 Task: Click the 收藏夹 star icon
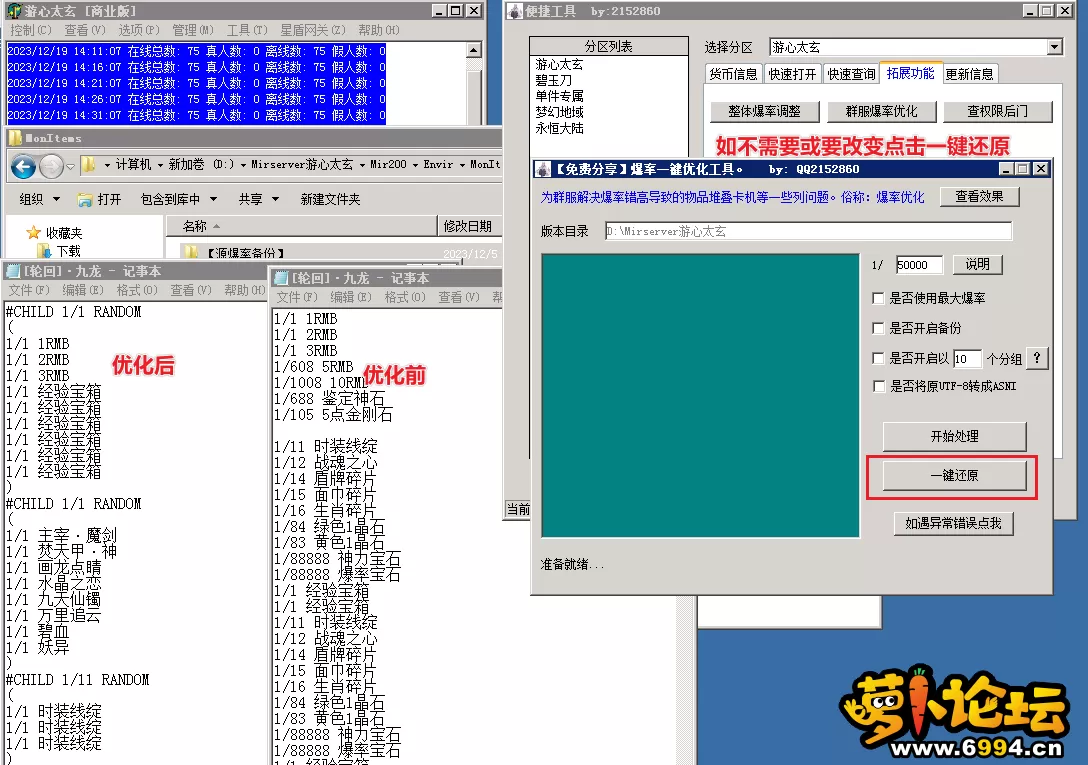pos(33,233)
